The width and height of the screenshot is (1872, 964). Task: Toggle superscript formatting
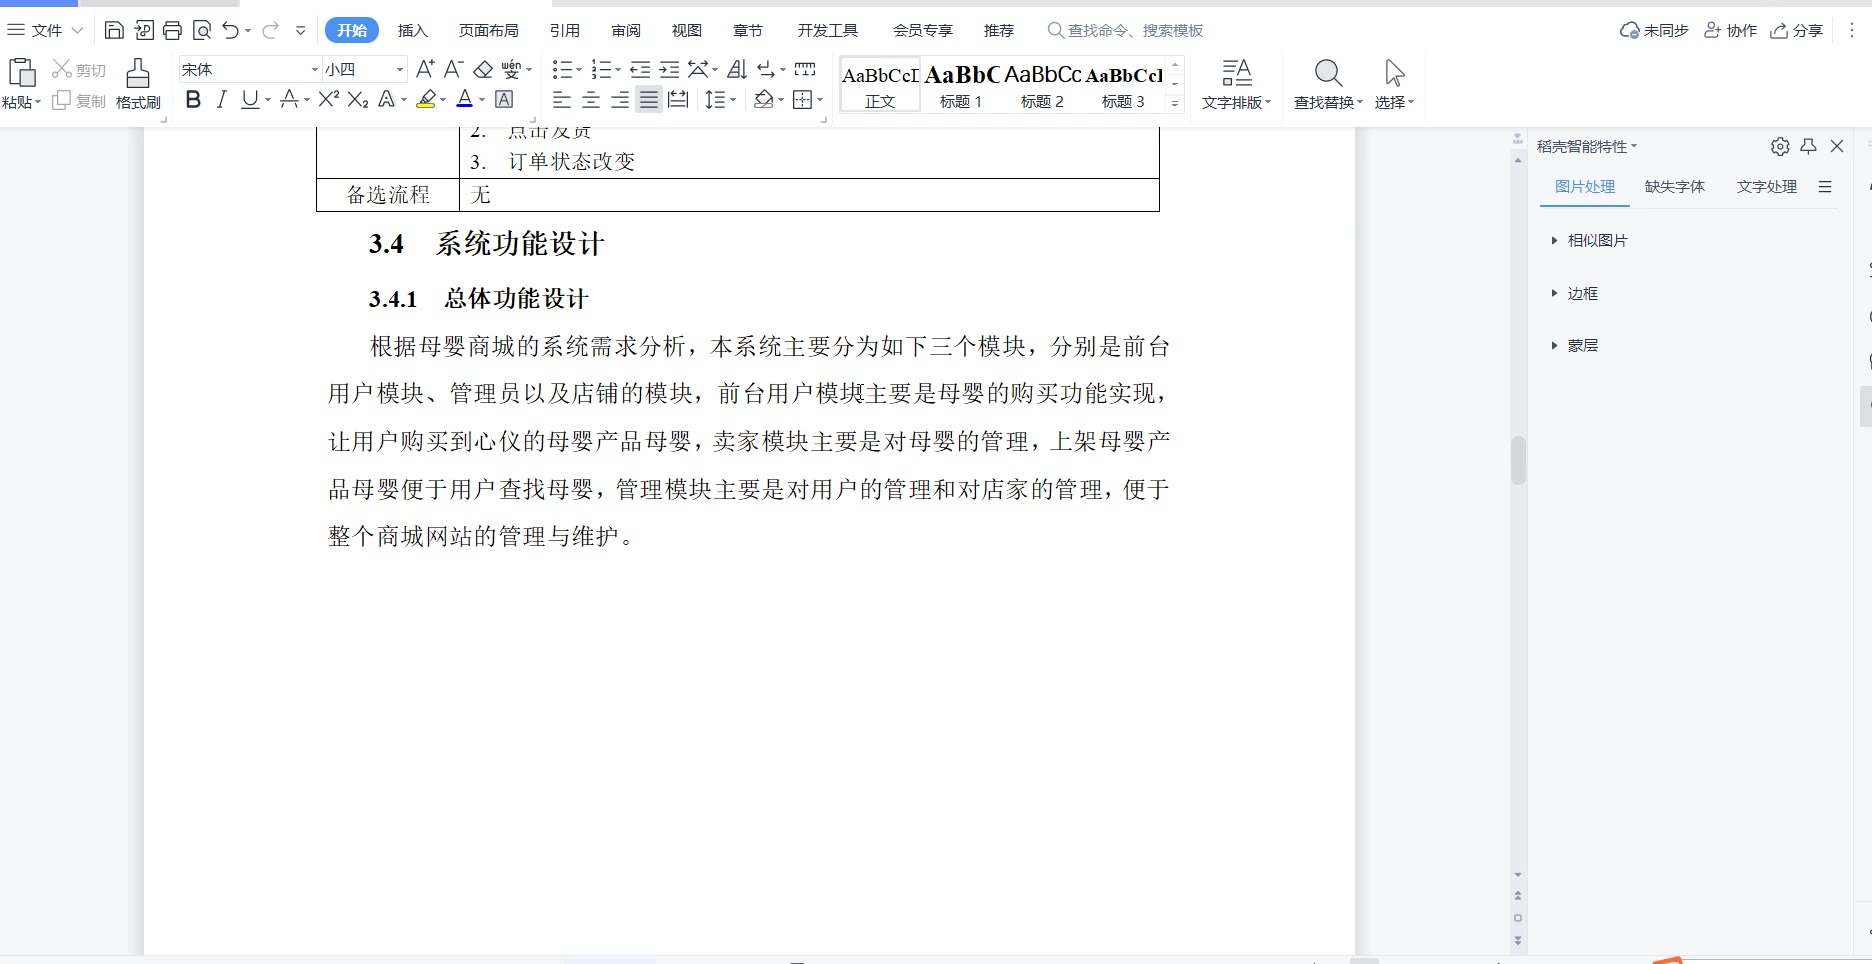pyautogui.click(x=328, y=99)
